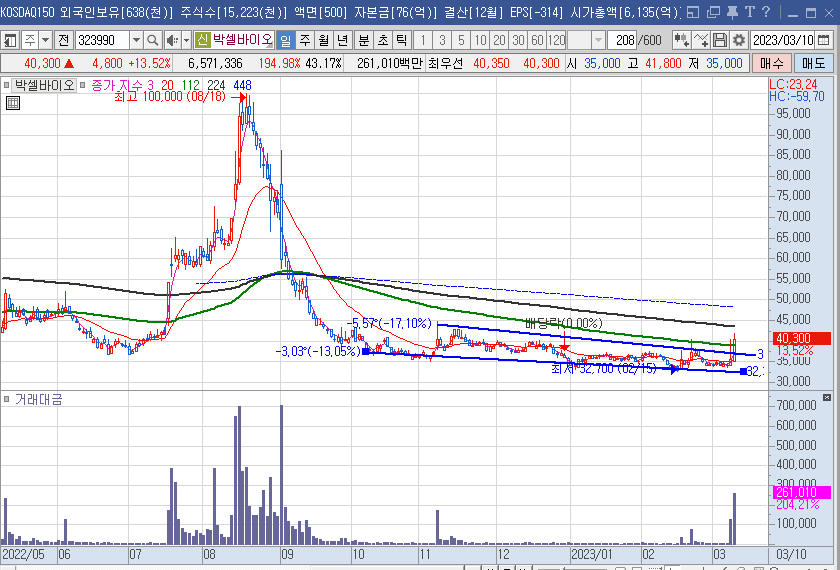Choose the 10 interval button

[481, 40]
